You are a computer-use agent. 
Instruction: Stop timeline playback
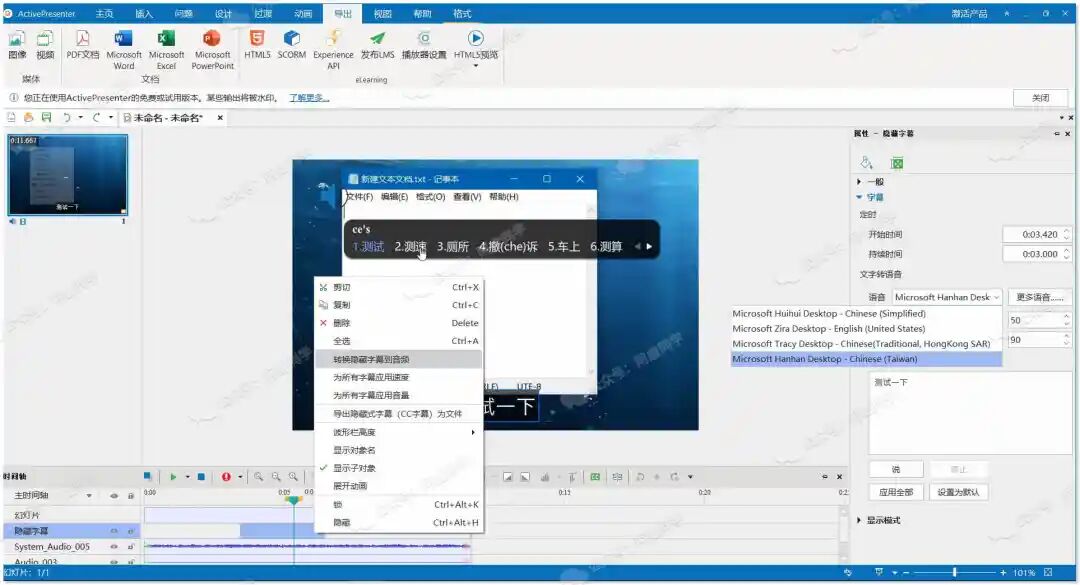point(201,477)
